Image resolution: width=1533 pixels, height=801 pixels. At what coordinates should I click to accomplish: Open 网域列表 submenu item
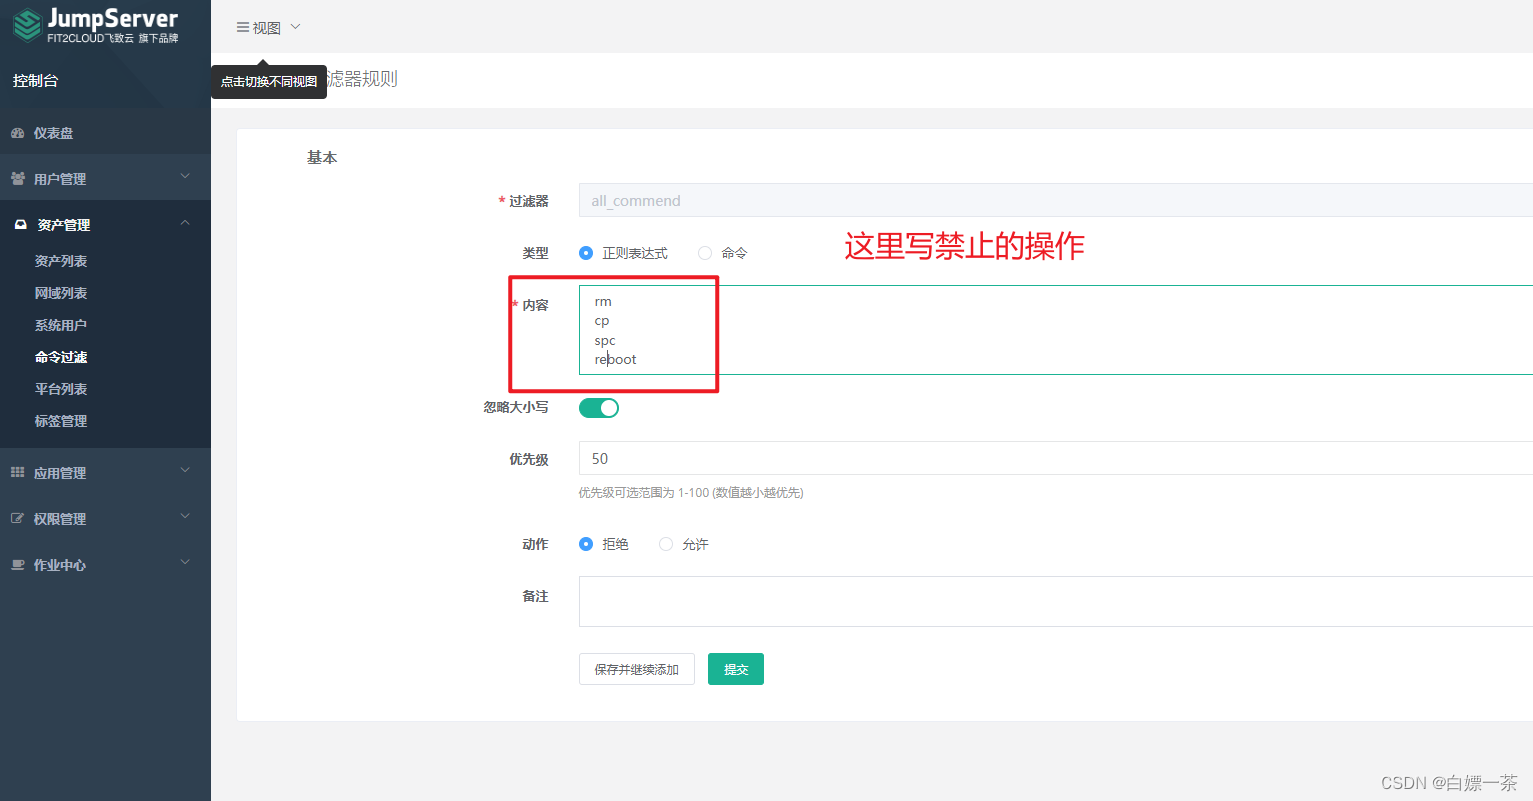coord(61,293)
